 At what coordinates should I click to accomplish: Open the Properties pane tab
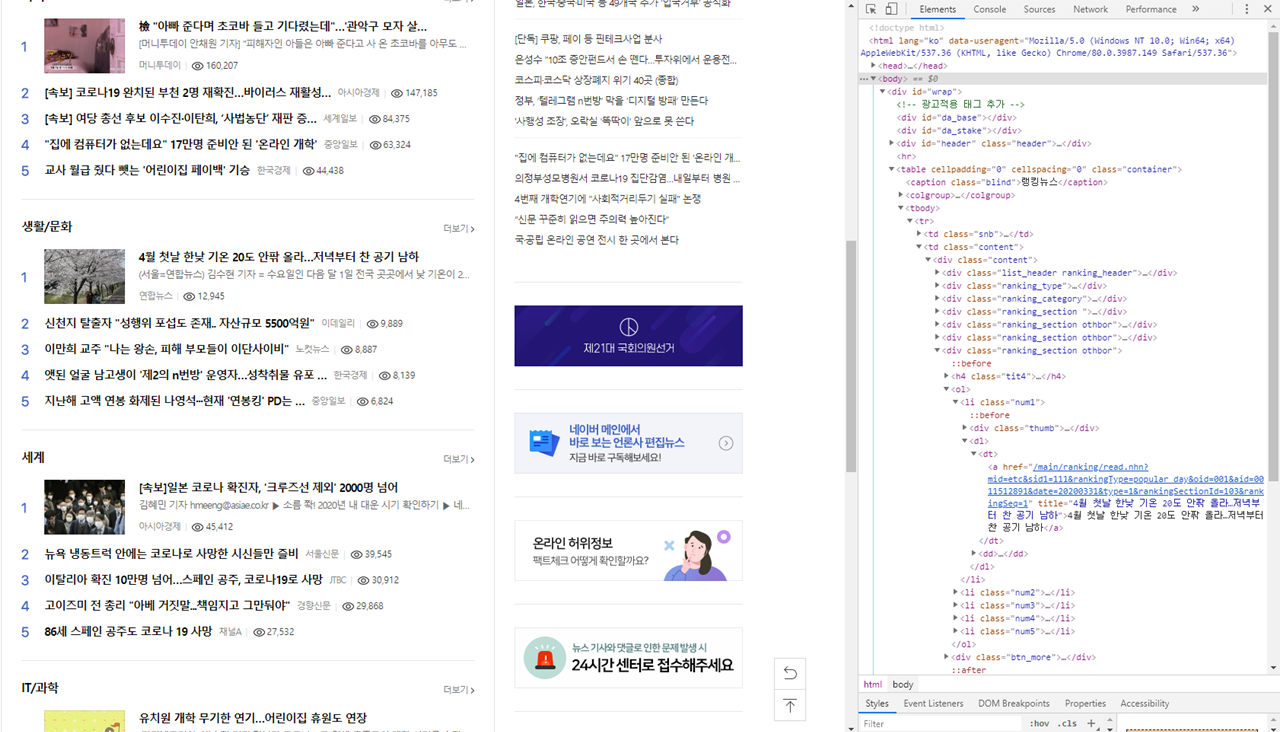[x=1085, y=703]
